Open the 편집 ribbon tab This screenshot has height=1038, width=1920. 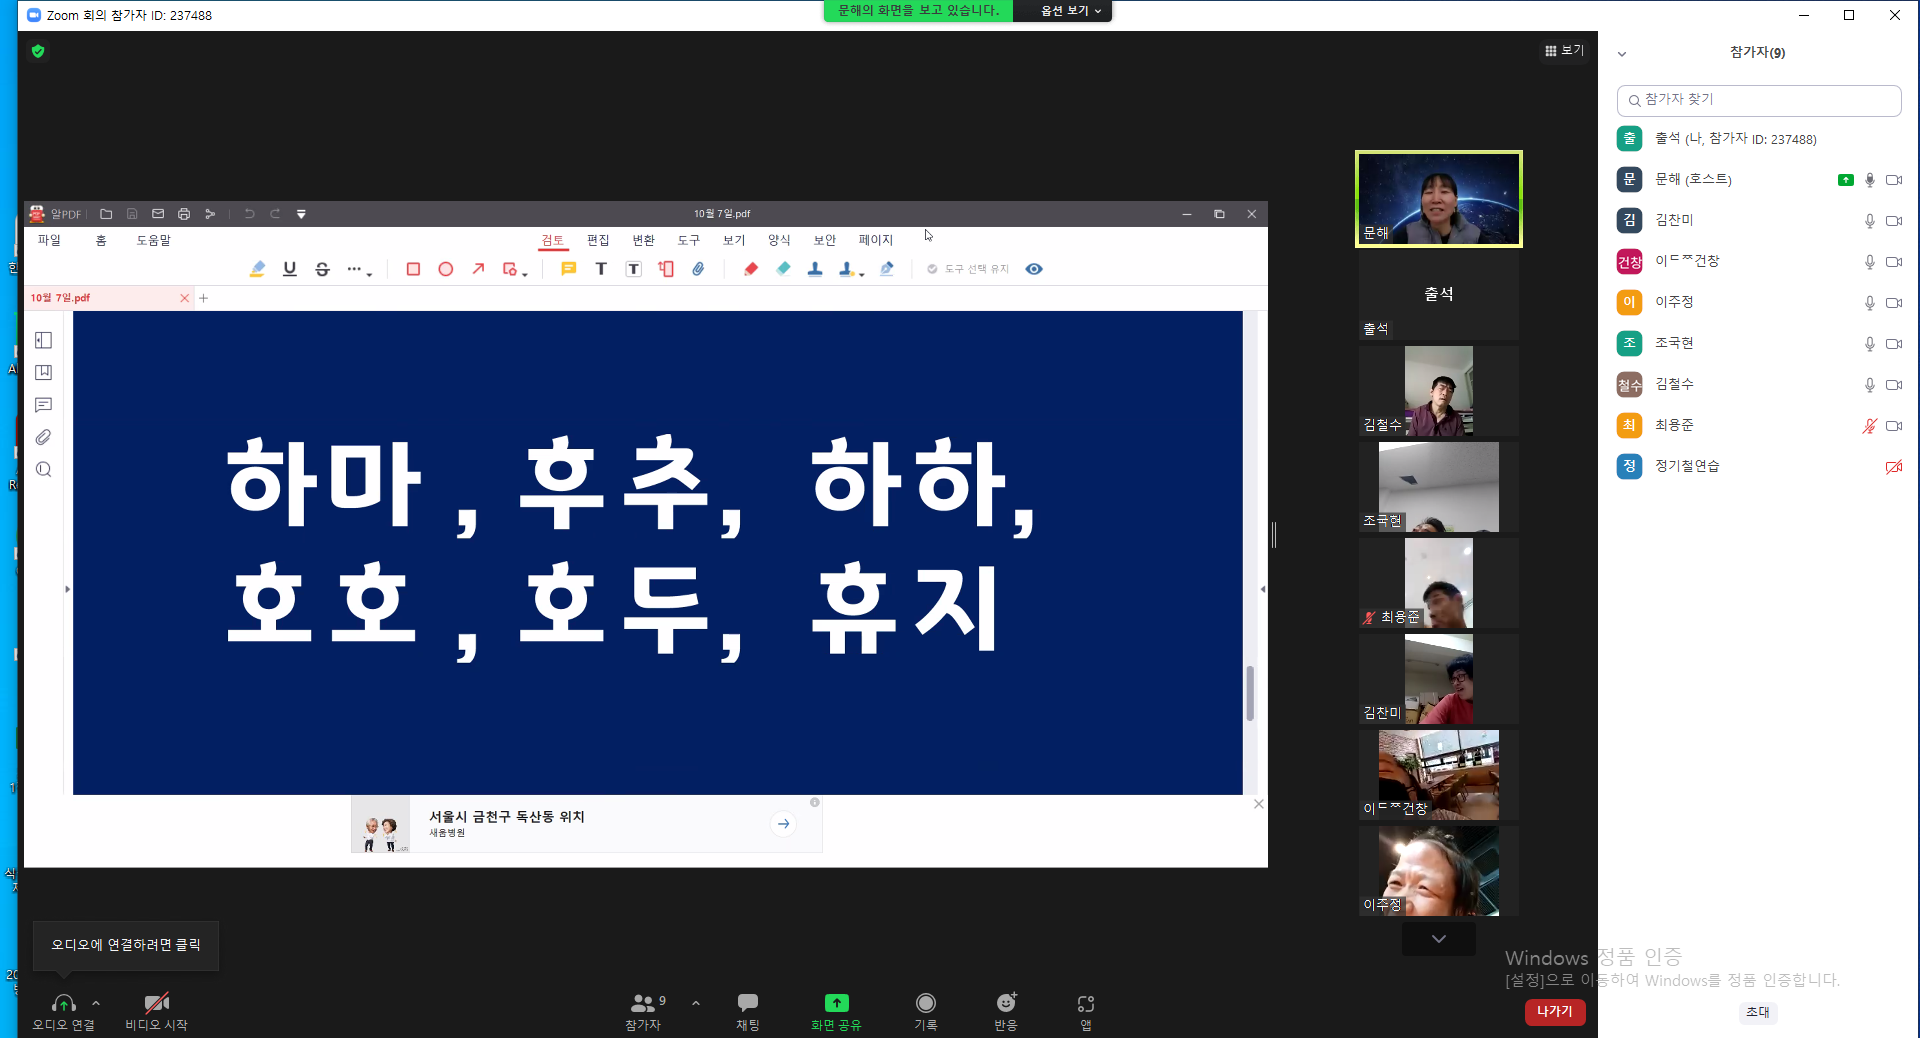click(x=598, y=240)
